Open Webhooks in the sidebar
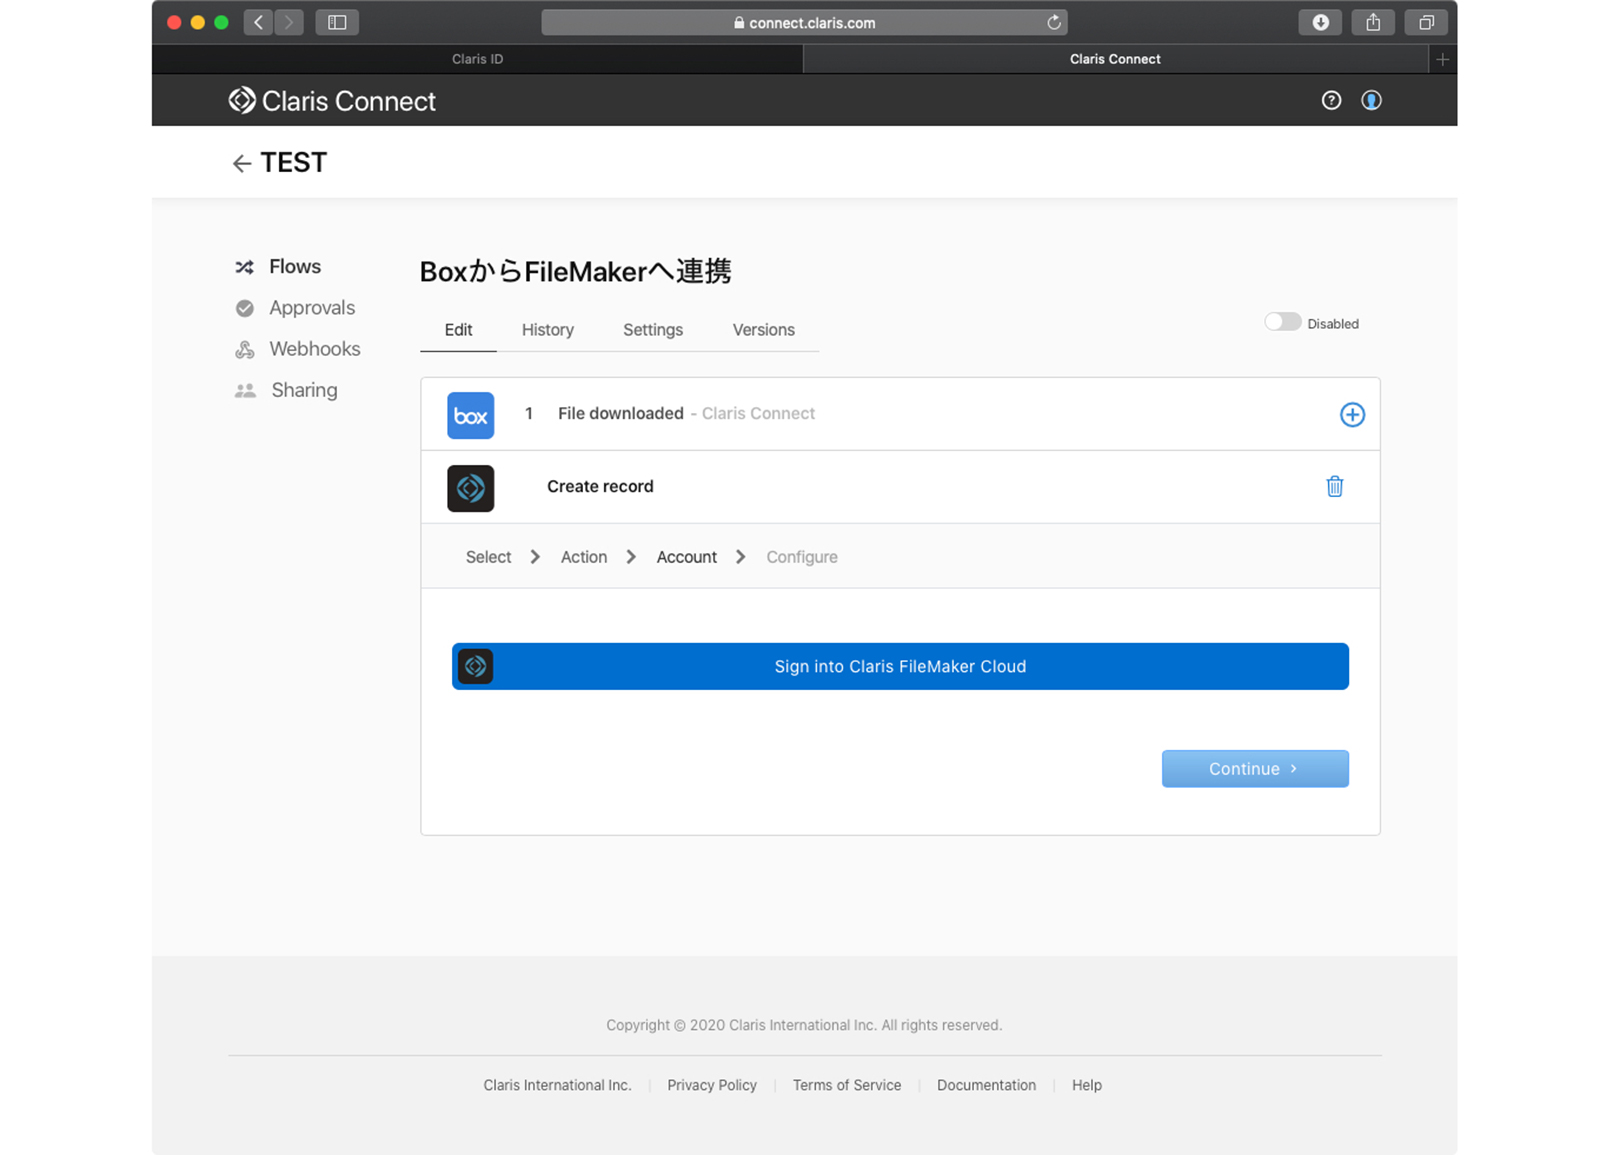Image resolution: width=1600 pixels, height=1155 pixels. [x=314, y=349]
